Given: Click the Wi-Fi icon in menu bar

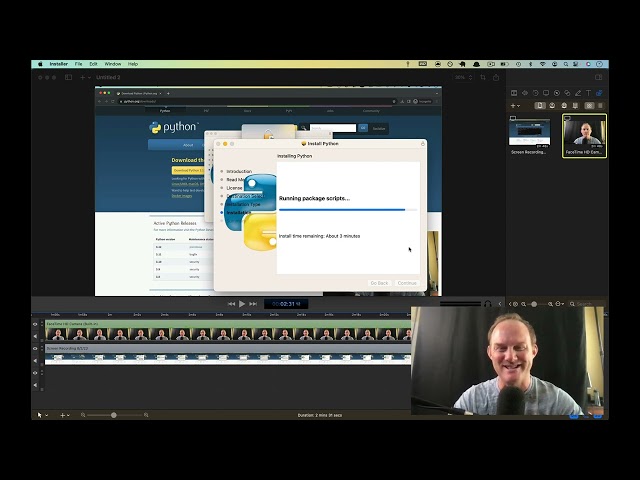Looking at the screenshot, I should coord(542,64).
